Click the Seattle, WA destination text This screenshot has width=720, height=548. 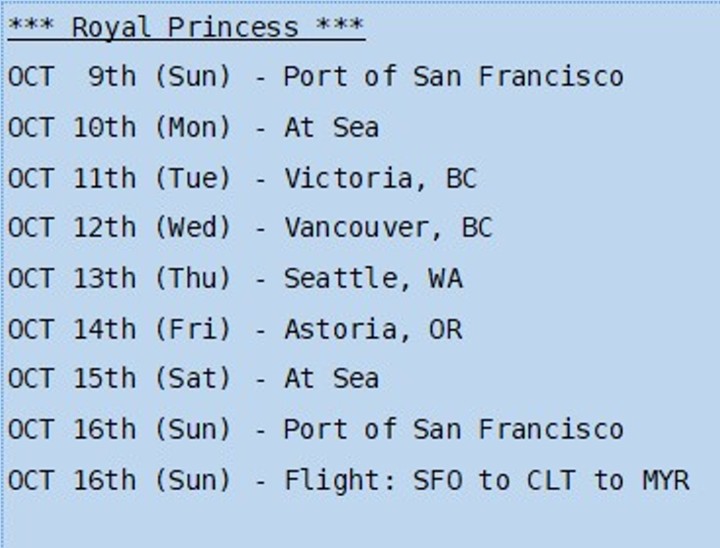coord(373,278)
